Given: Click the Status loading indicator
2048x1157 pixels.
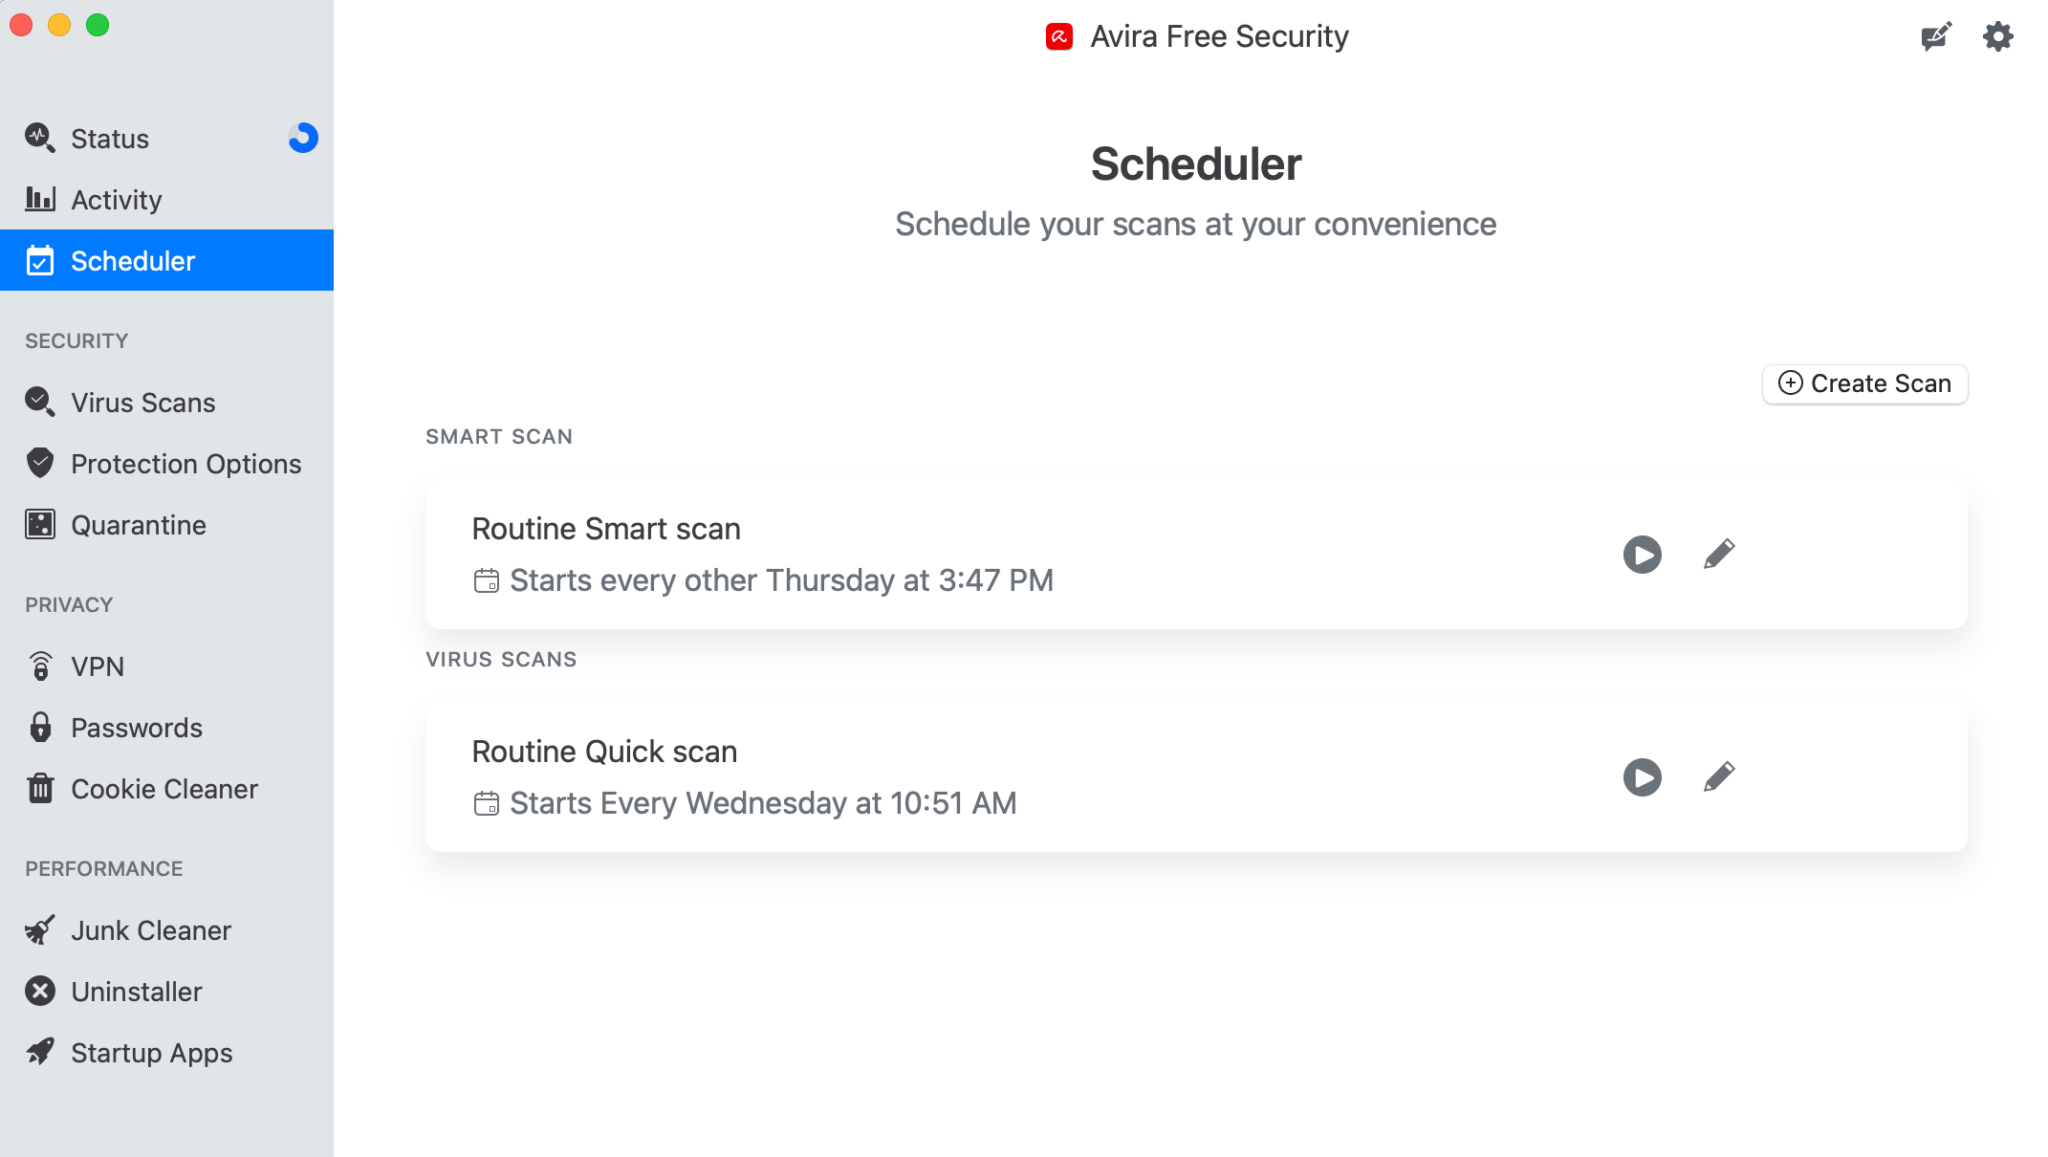Looking at the screenshot, I should 302,138.
